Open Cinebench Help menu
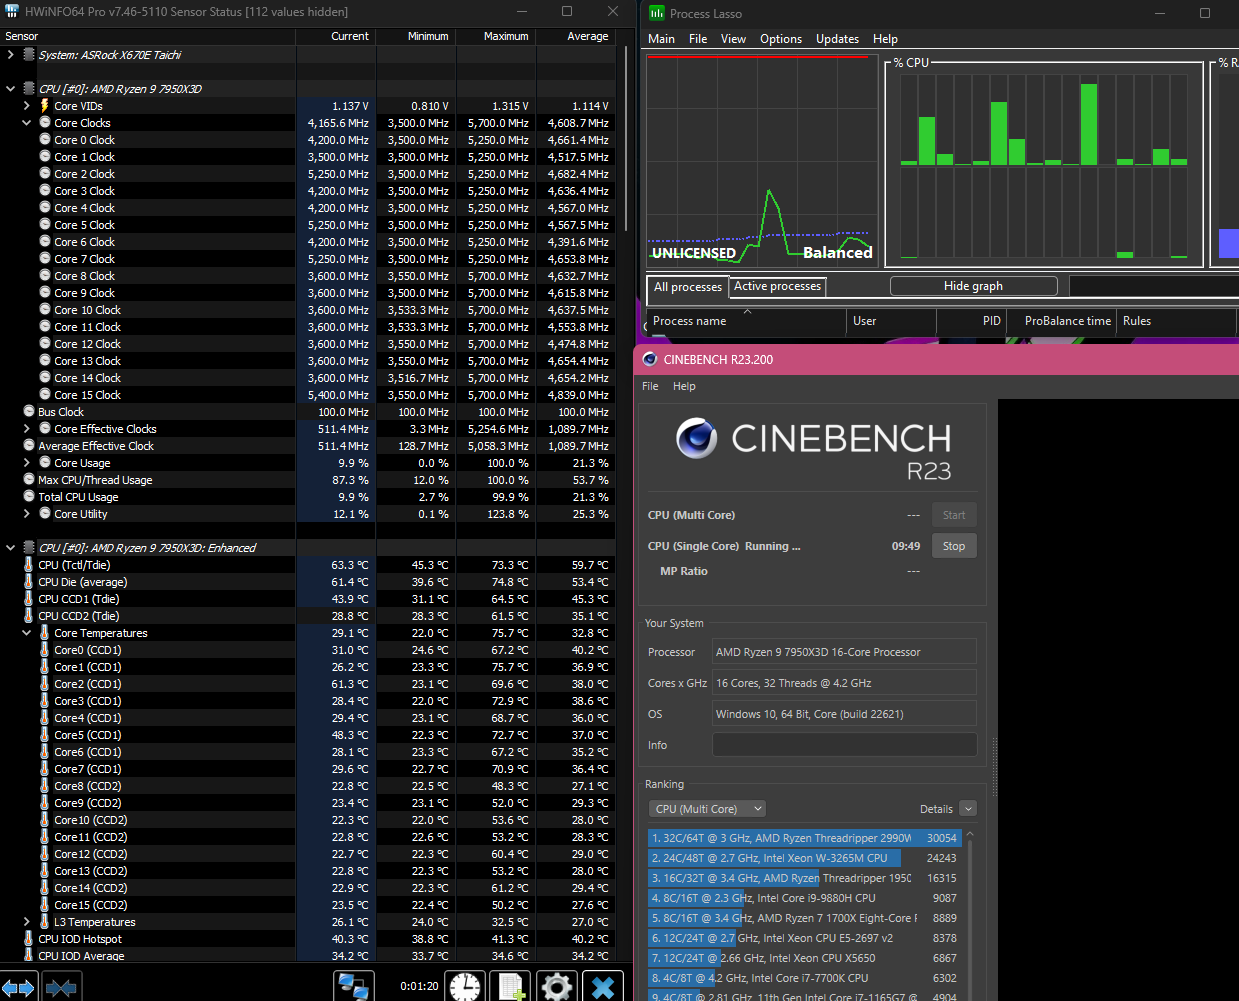This screenshot has width=1239, height=1001. click(x=684, y=386)
